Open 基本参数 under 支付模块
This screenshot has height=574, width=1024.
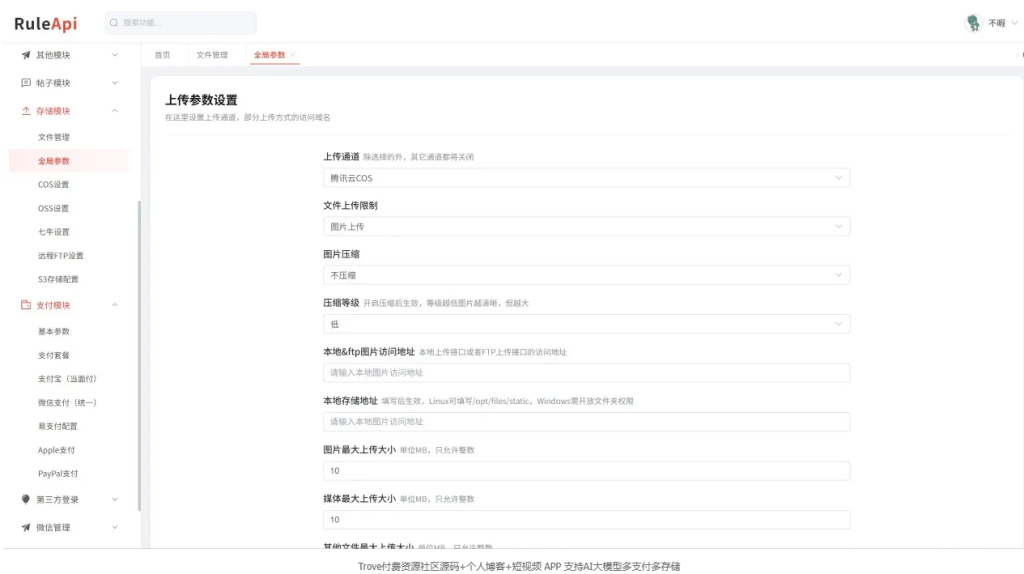pyautogui.click(x=54, y=332)
